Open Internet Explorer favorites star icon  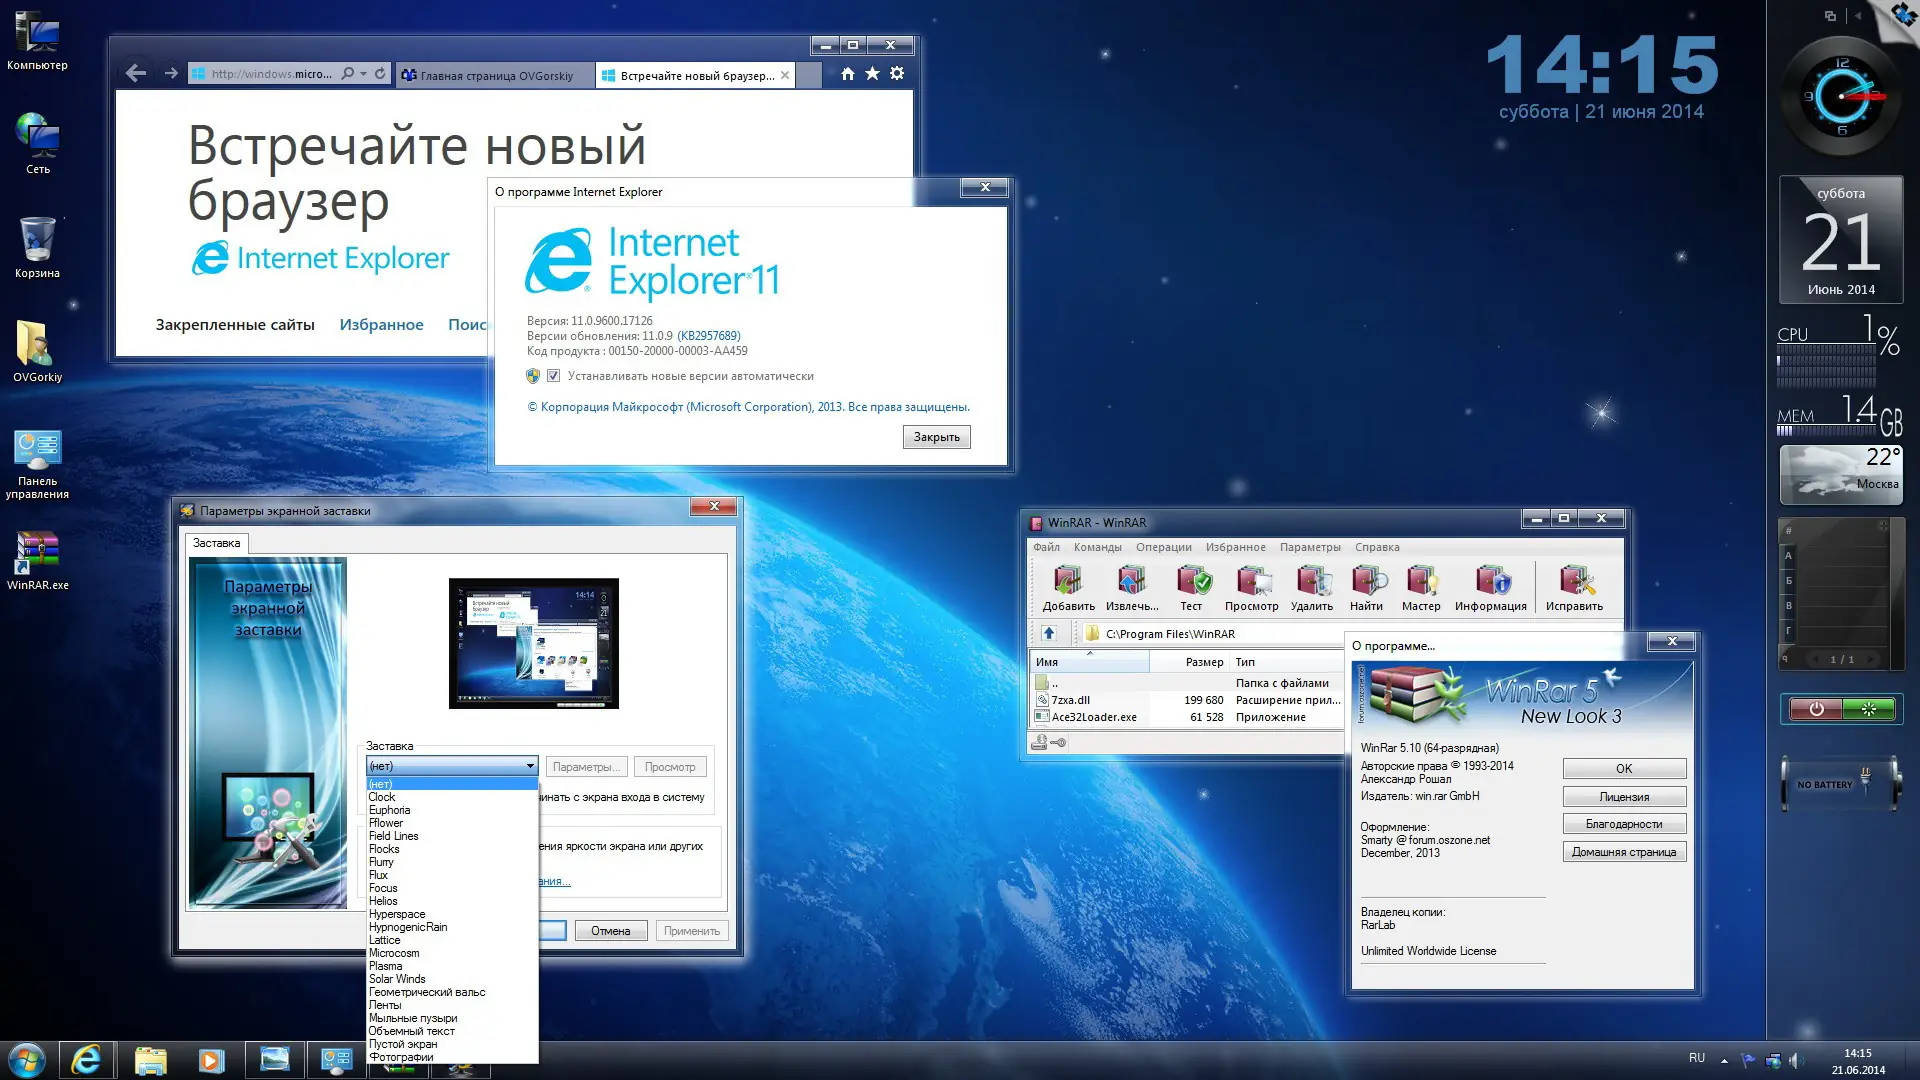point(872,73)
